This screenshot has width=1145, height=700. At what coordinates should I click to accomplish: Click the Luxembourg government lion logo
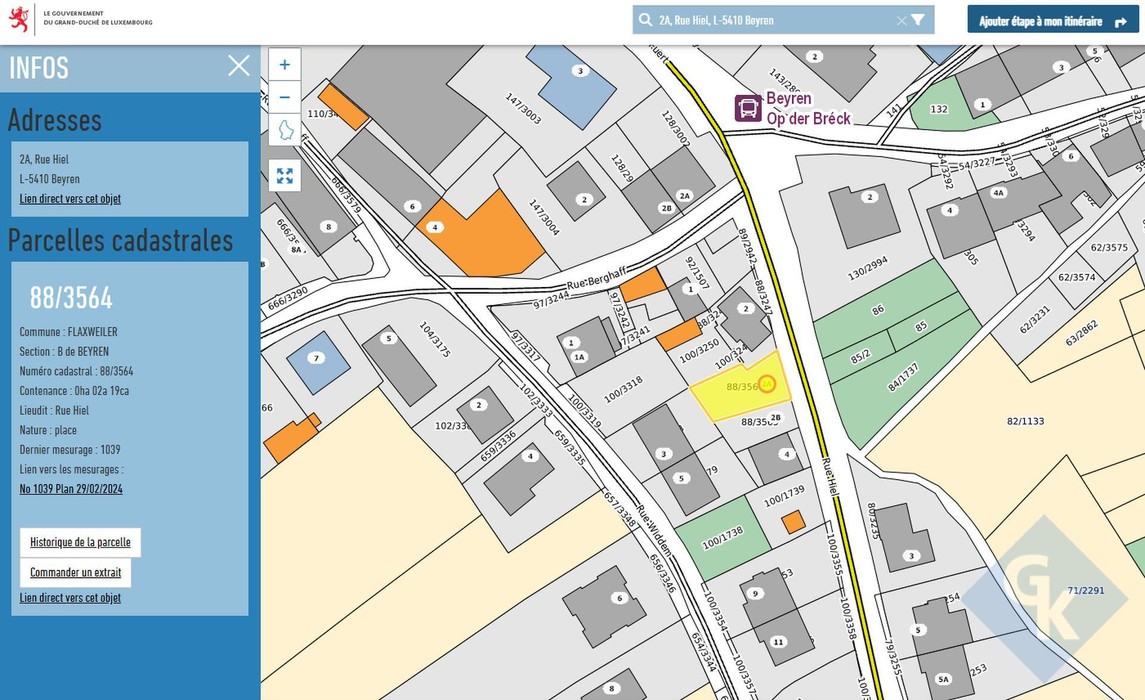coord(19,19)
